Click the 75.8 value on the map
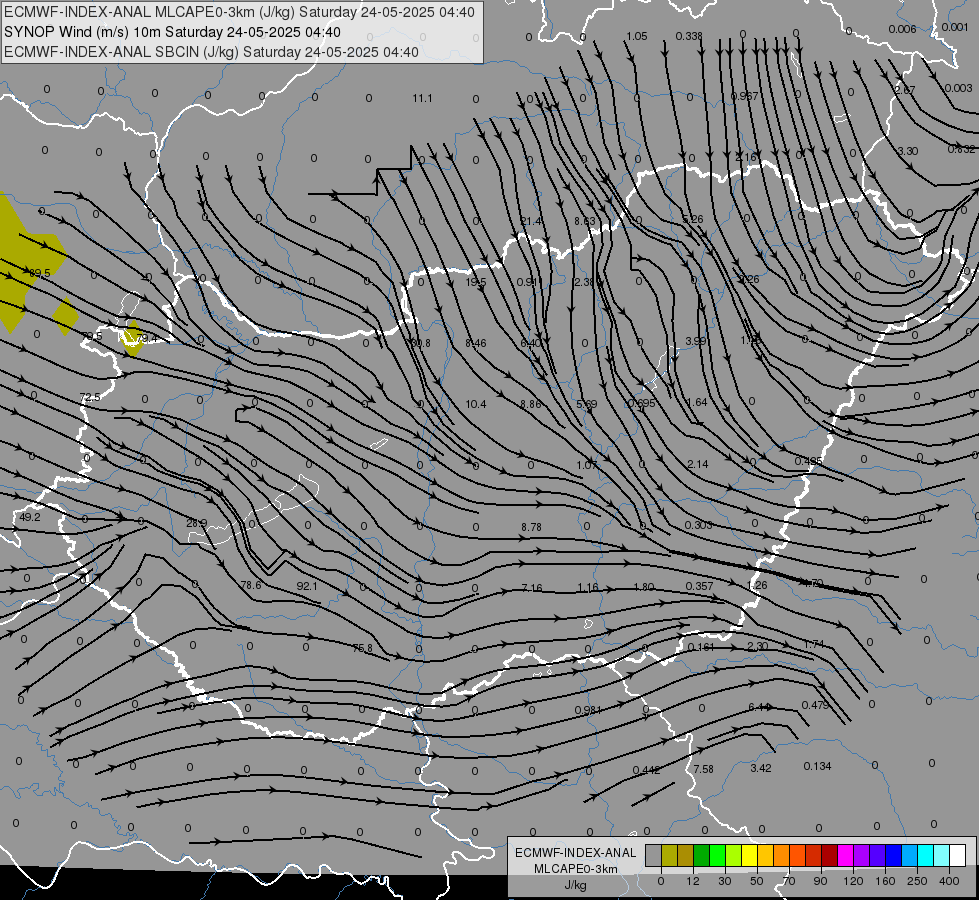 pos(362,648)
